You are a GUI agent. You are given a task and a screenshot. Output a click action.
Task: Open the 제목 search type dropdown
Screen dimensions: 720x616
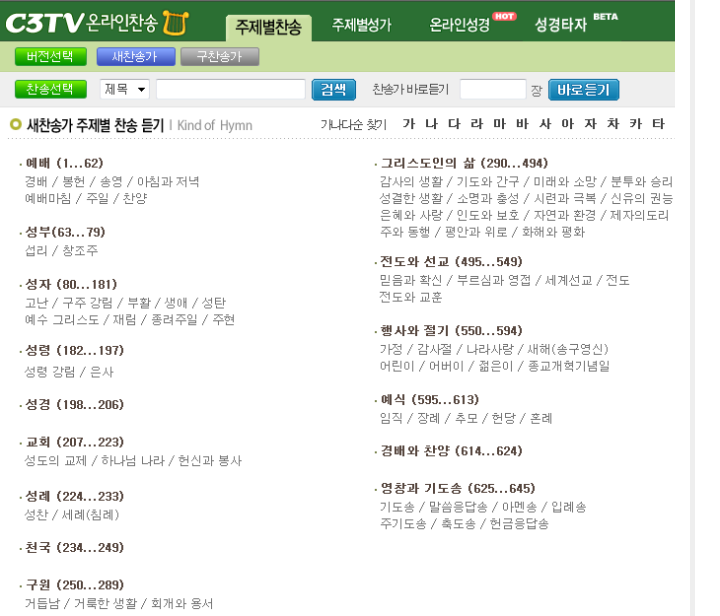125,89
